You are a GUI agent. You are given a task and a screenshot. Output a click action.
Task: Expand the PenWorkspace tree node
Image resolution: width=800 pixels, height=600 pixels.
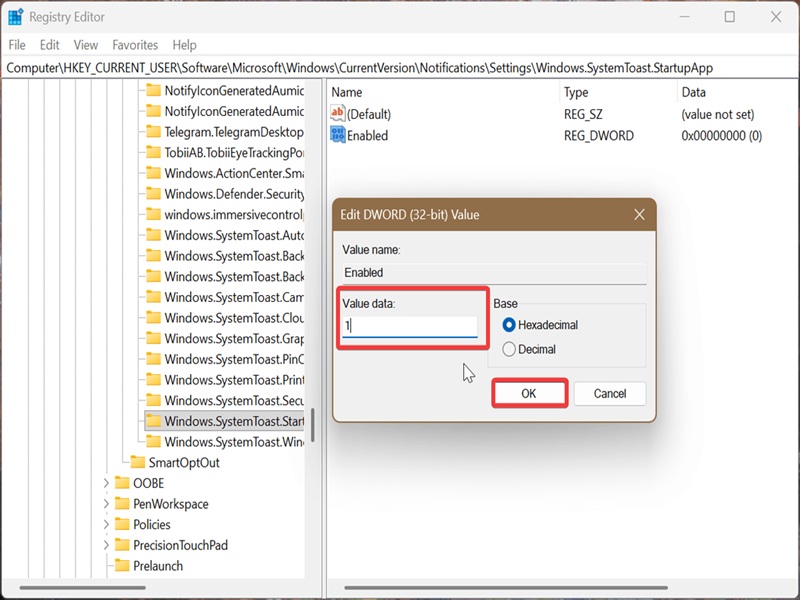[x=106, y=504]
